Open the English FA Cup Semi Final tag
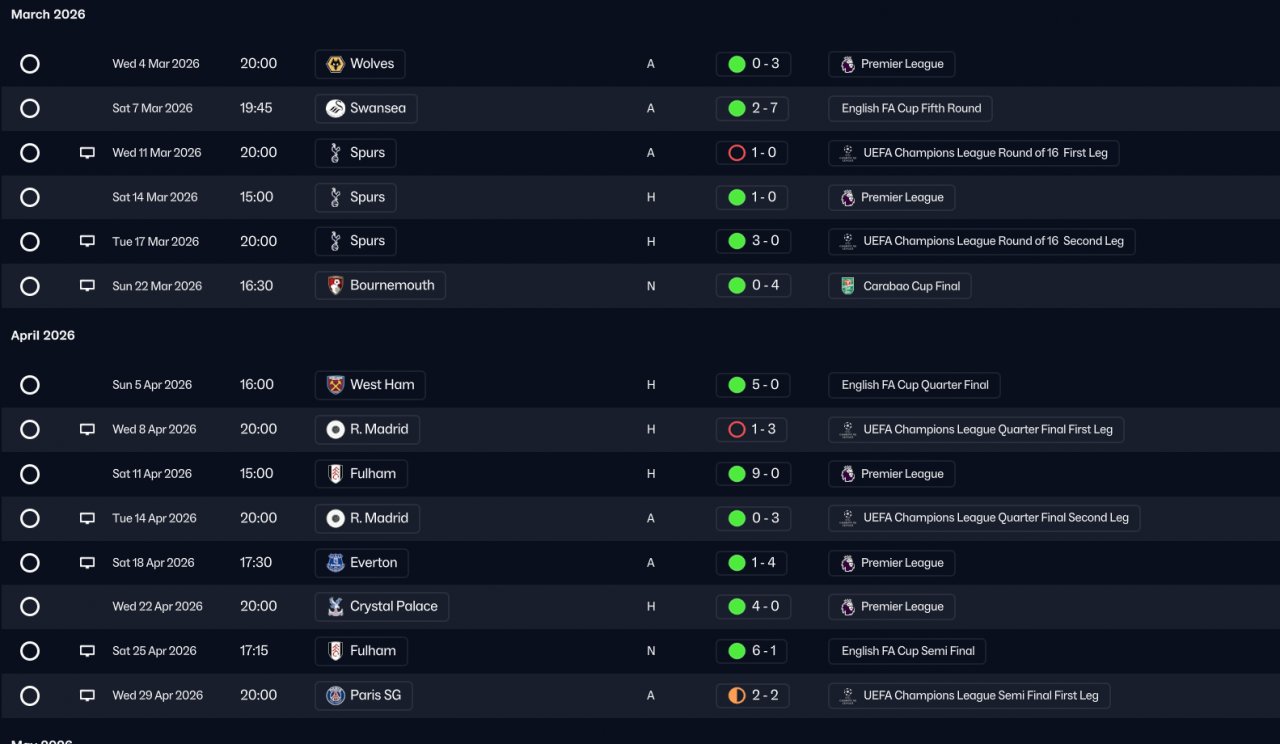This screenshot has height=744, width=1280. point(907,651)
